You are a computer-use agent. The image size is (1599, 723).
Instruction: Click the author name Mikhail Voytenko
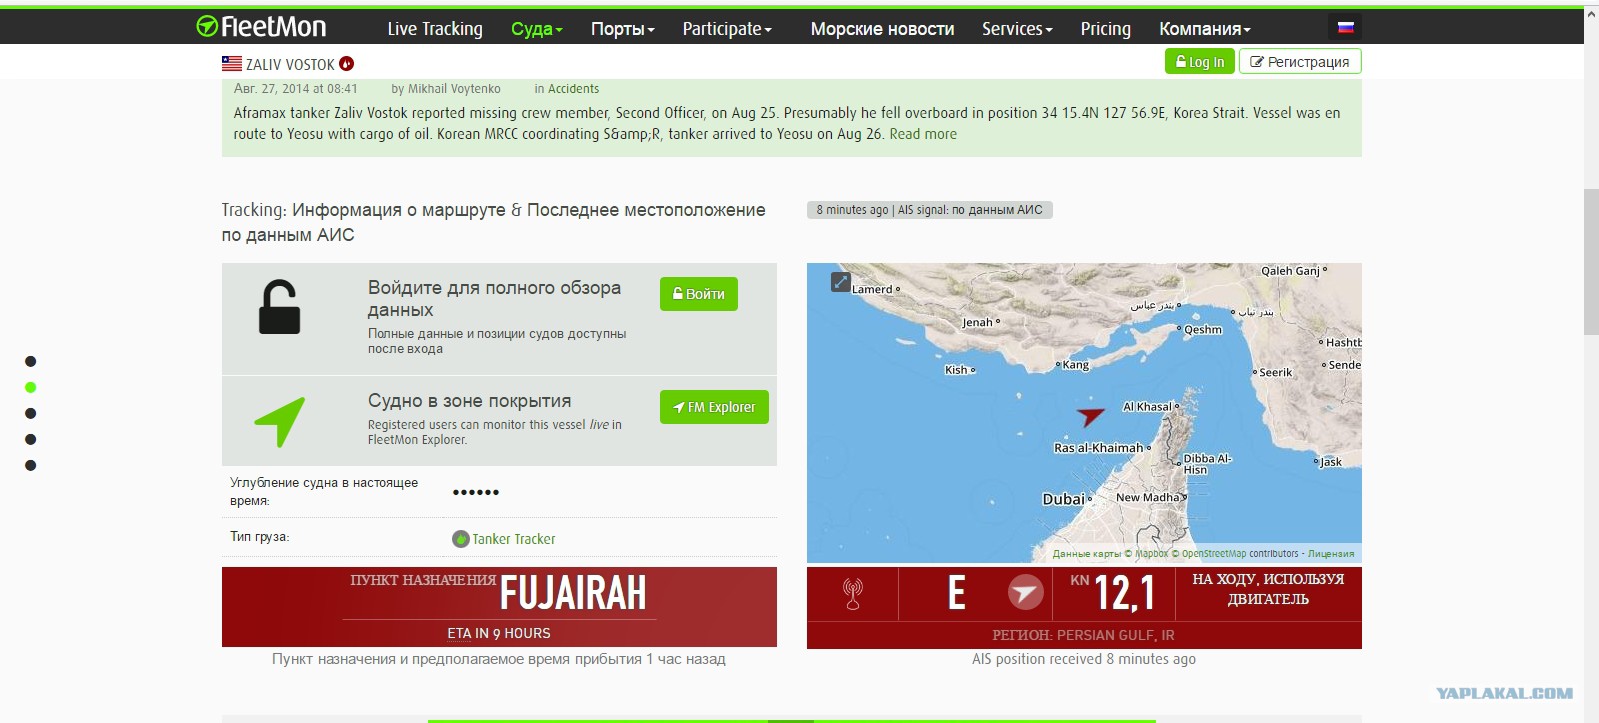tap(454, 89)
